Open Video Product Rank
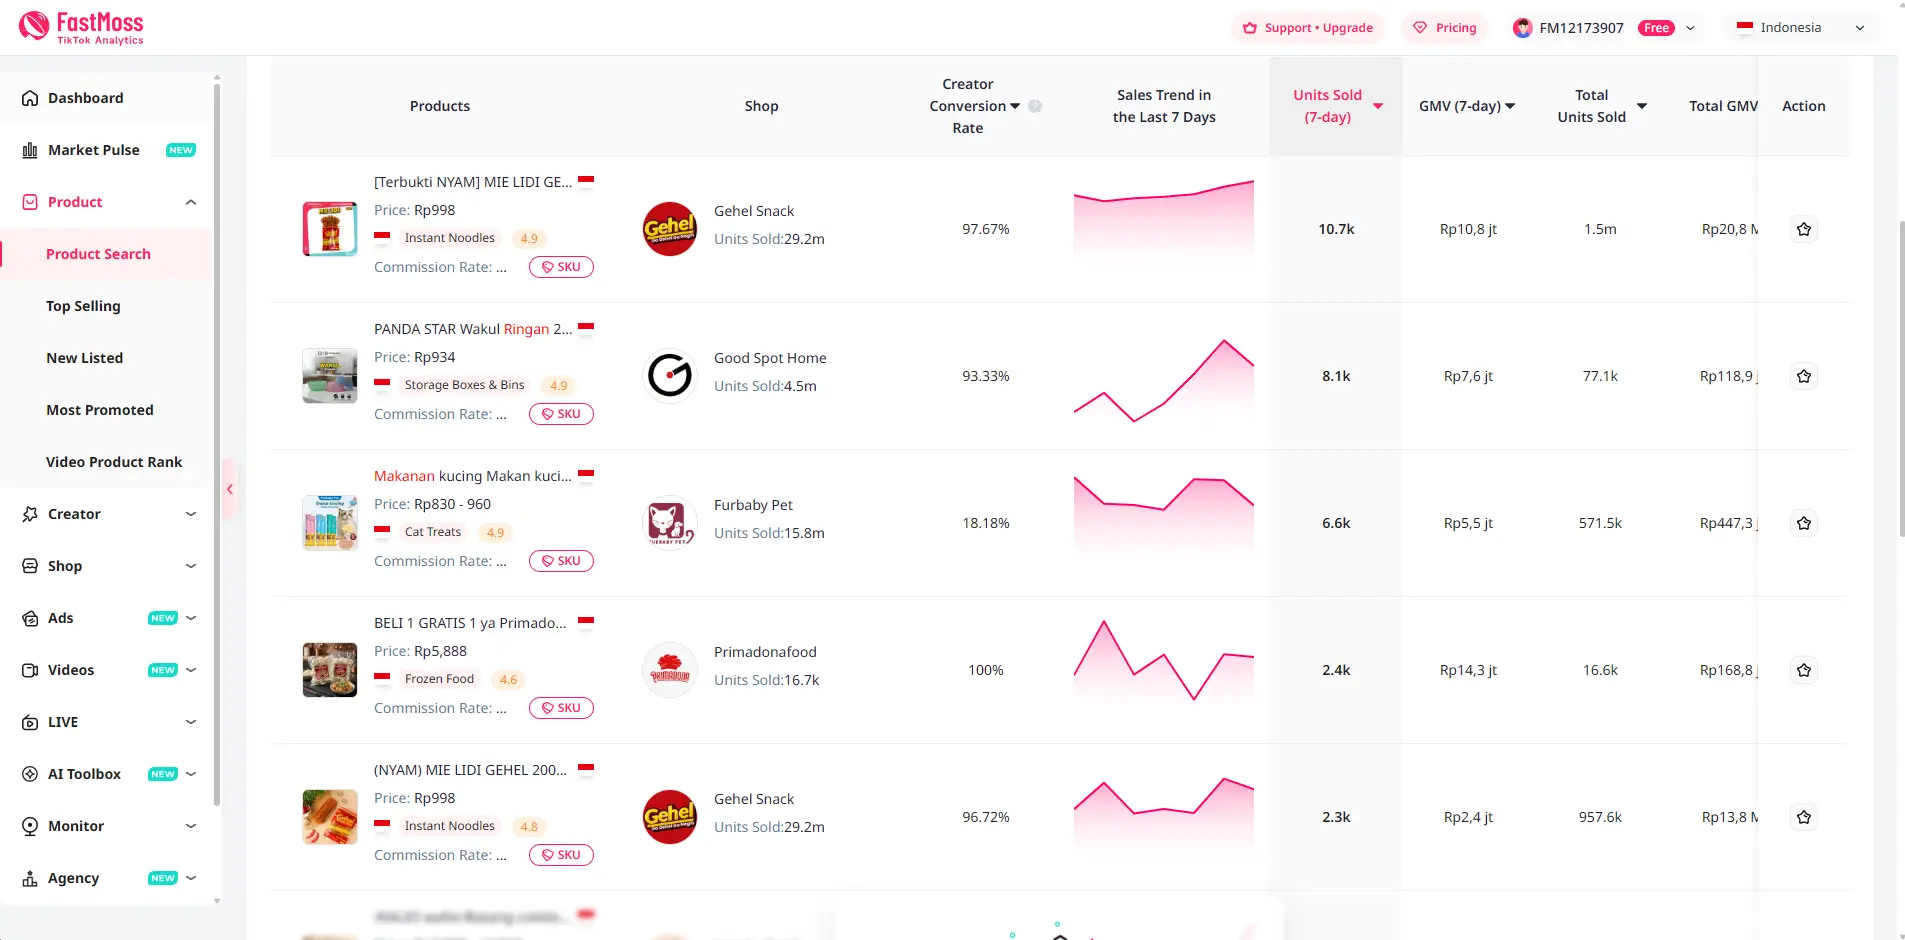This screenshot has width=1905, height=940. tap(114, 462)
